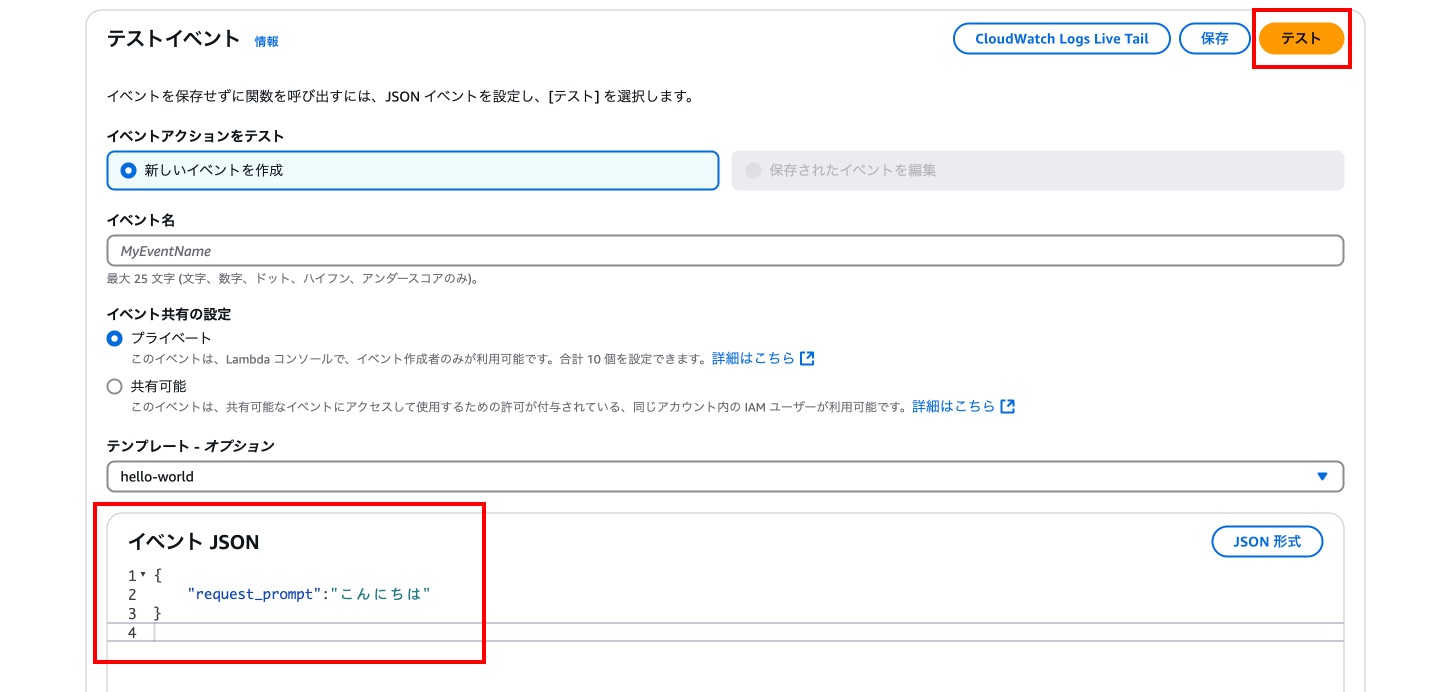Image resolution: width=1451 pixels, height=692 pixels.
Task: Open the hello-world template dropdown
Action: [725, 477]
